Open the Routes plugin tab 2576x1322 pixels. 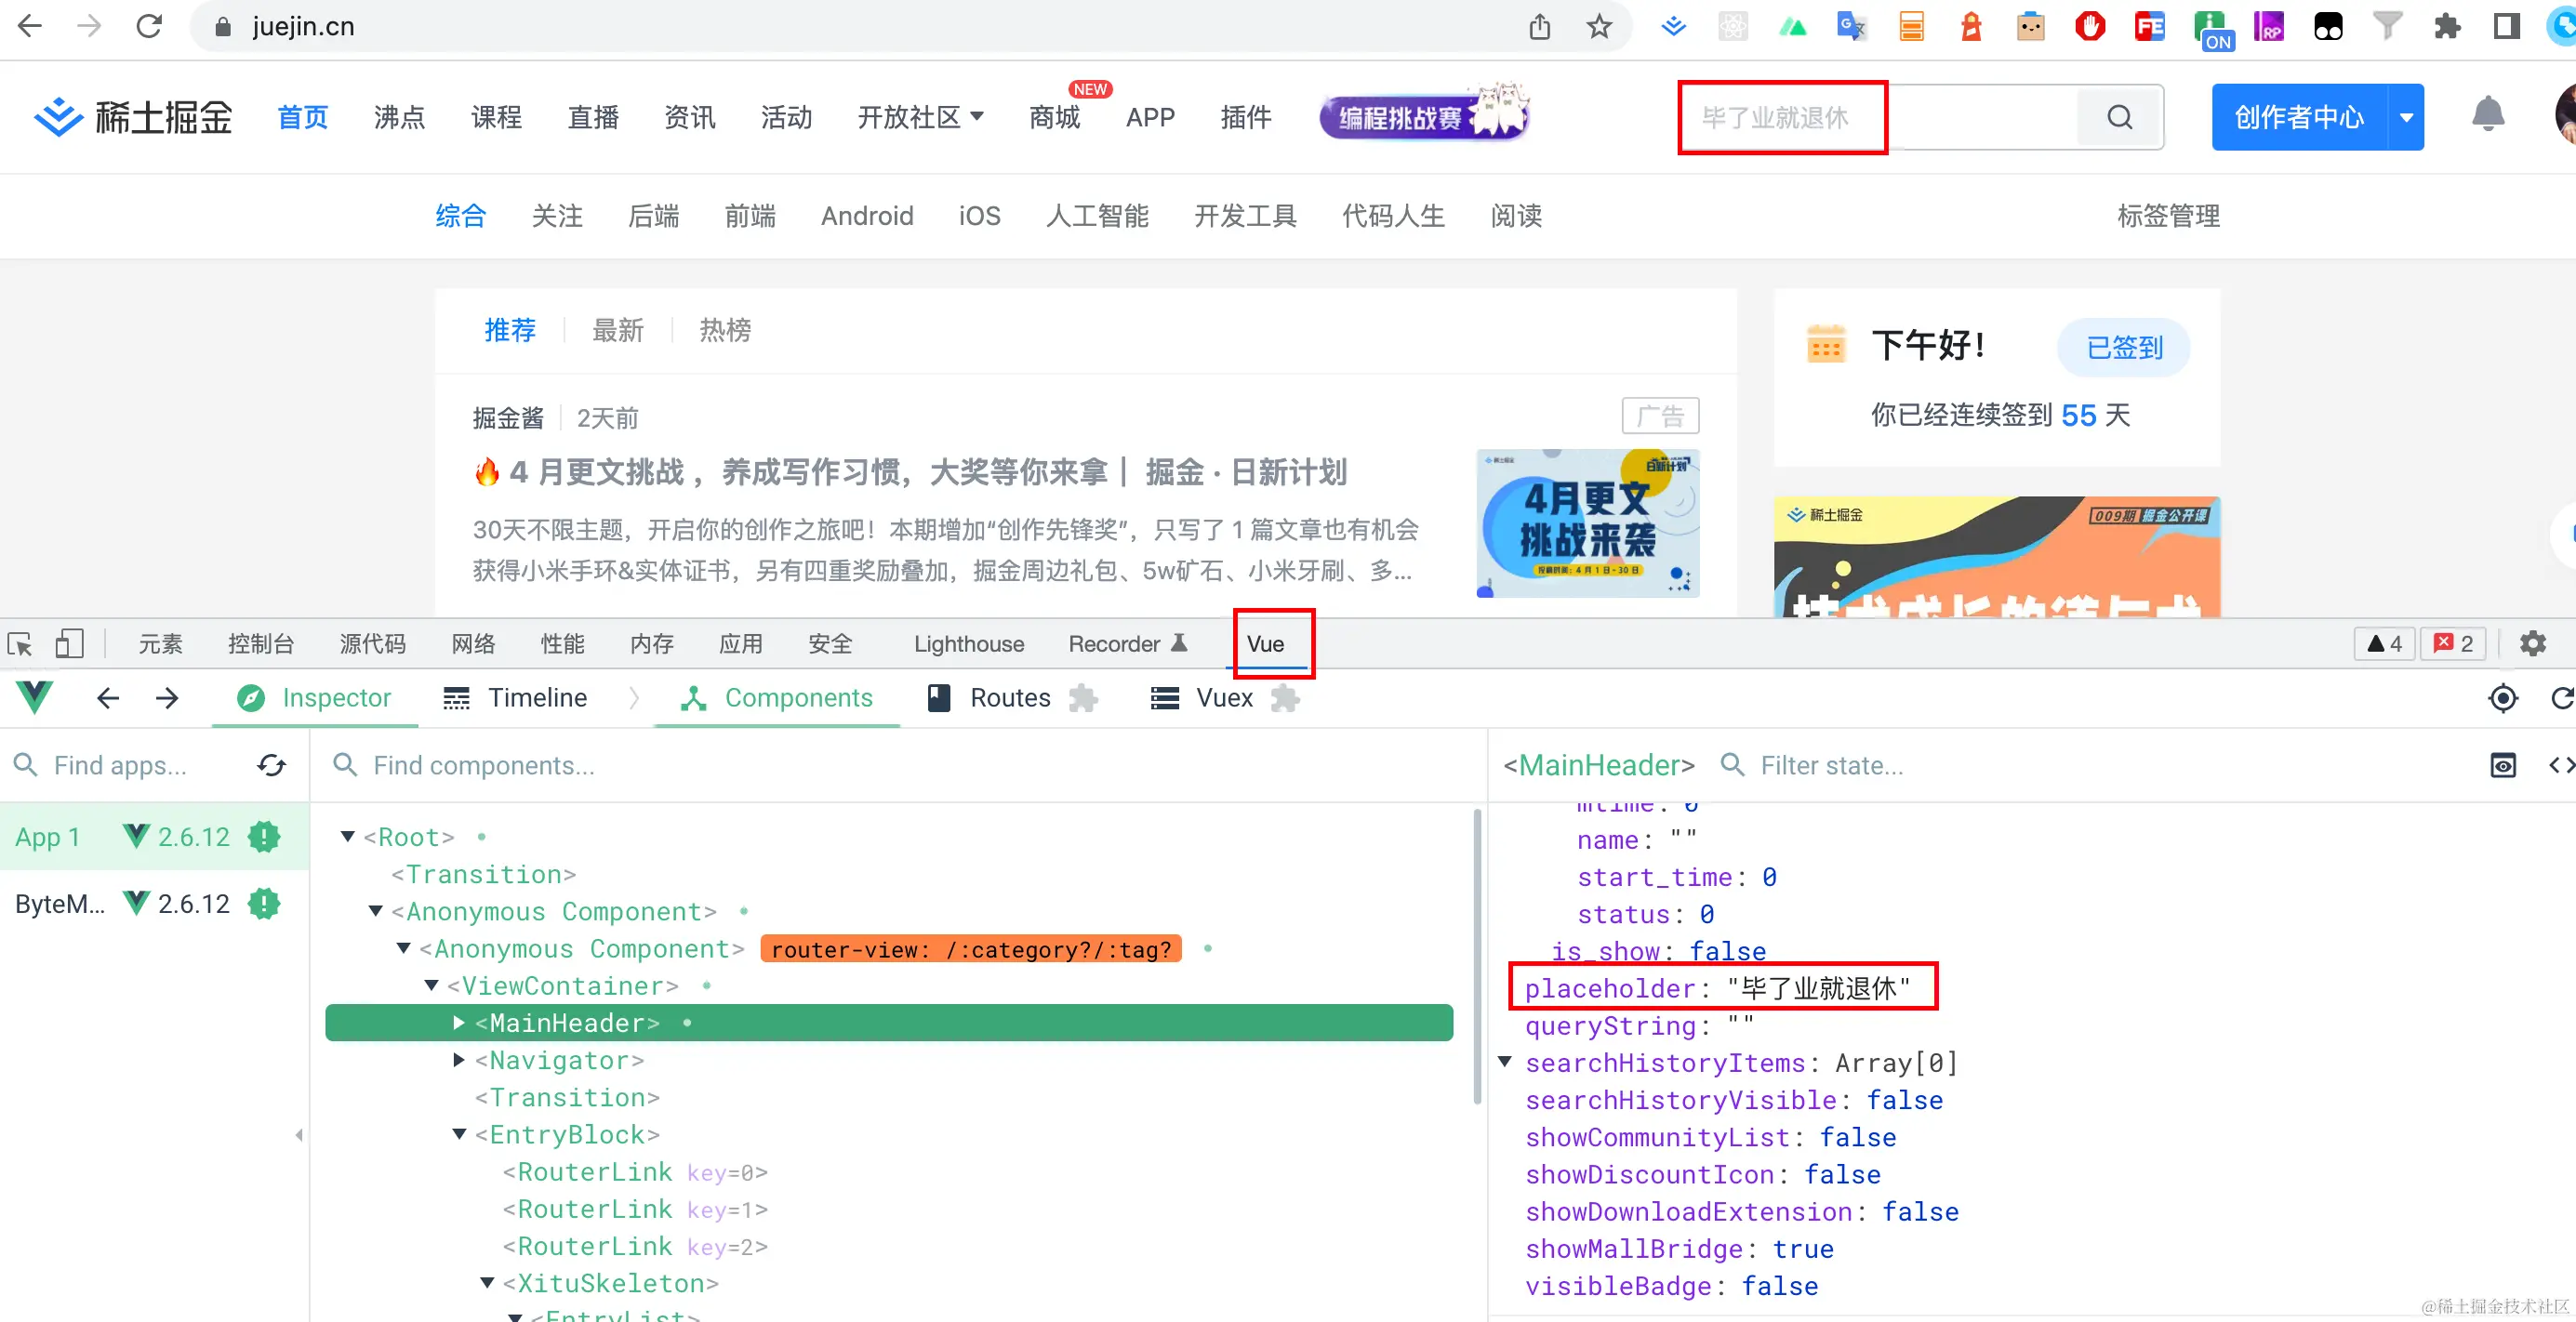[1012, 697]
